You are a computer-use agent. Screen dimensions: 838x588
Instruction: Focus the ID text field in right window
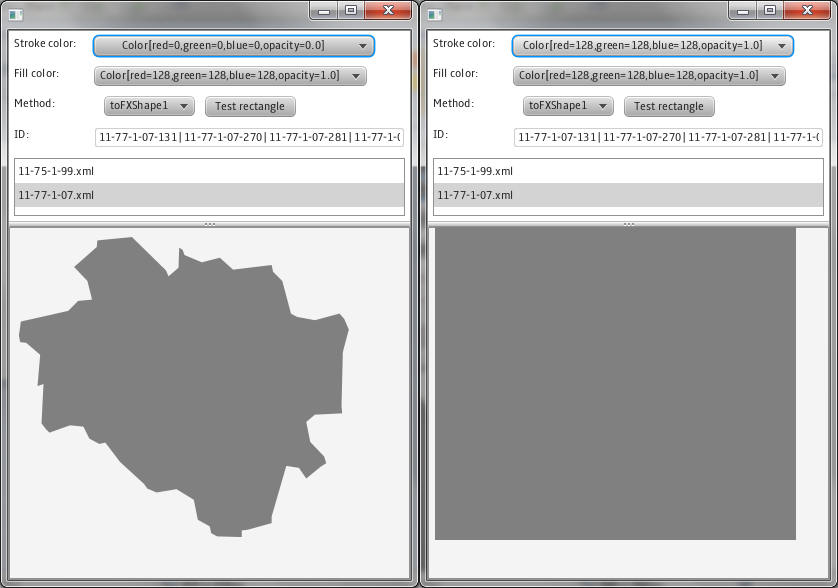click(668, 137)
